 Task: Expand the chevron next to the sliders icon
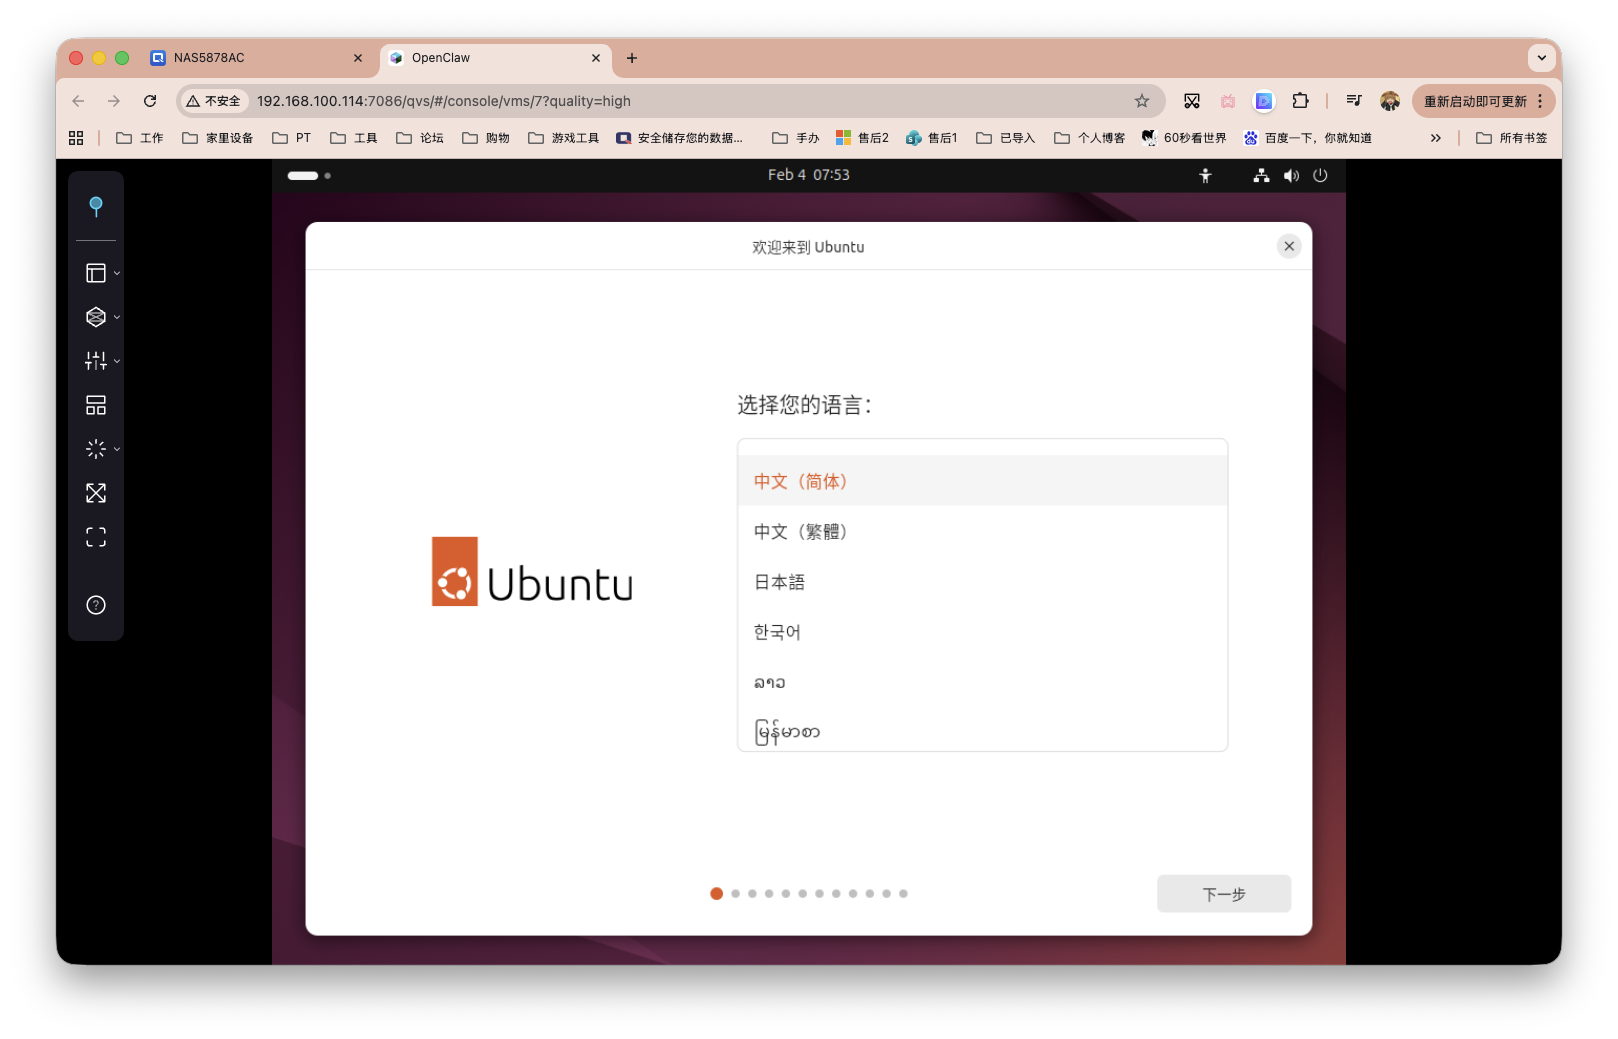pyautogui.click(x=115, y=360)
